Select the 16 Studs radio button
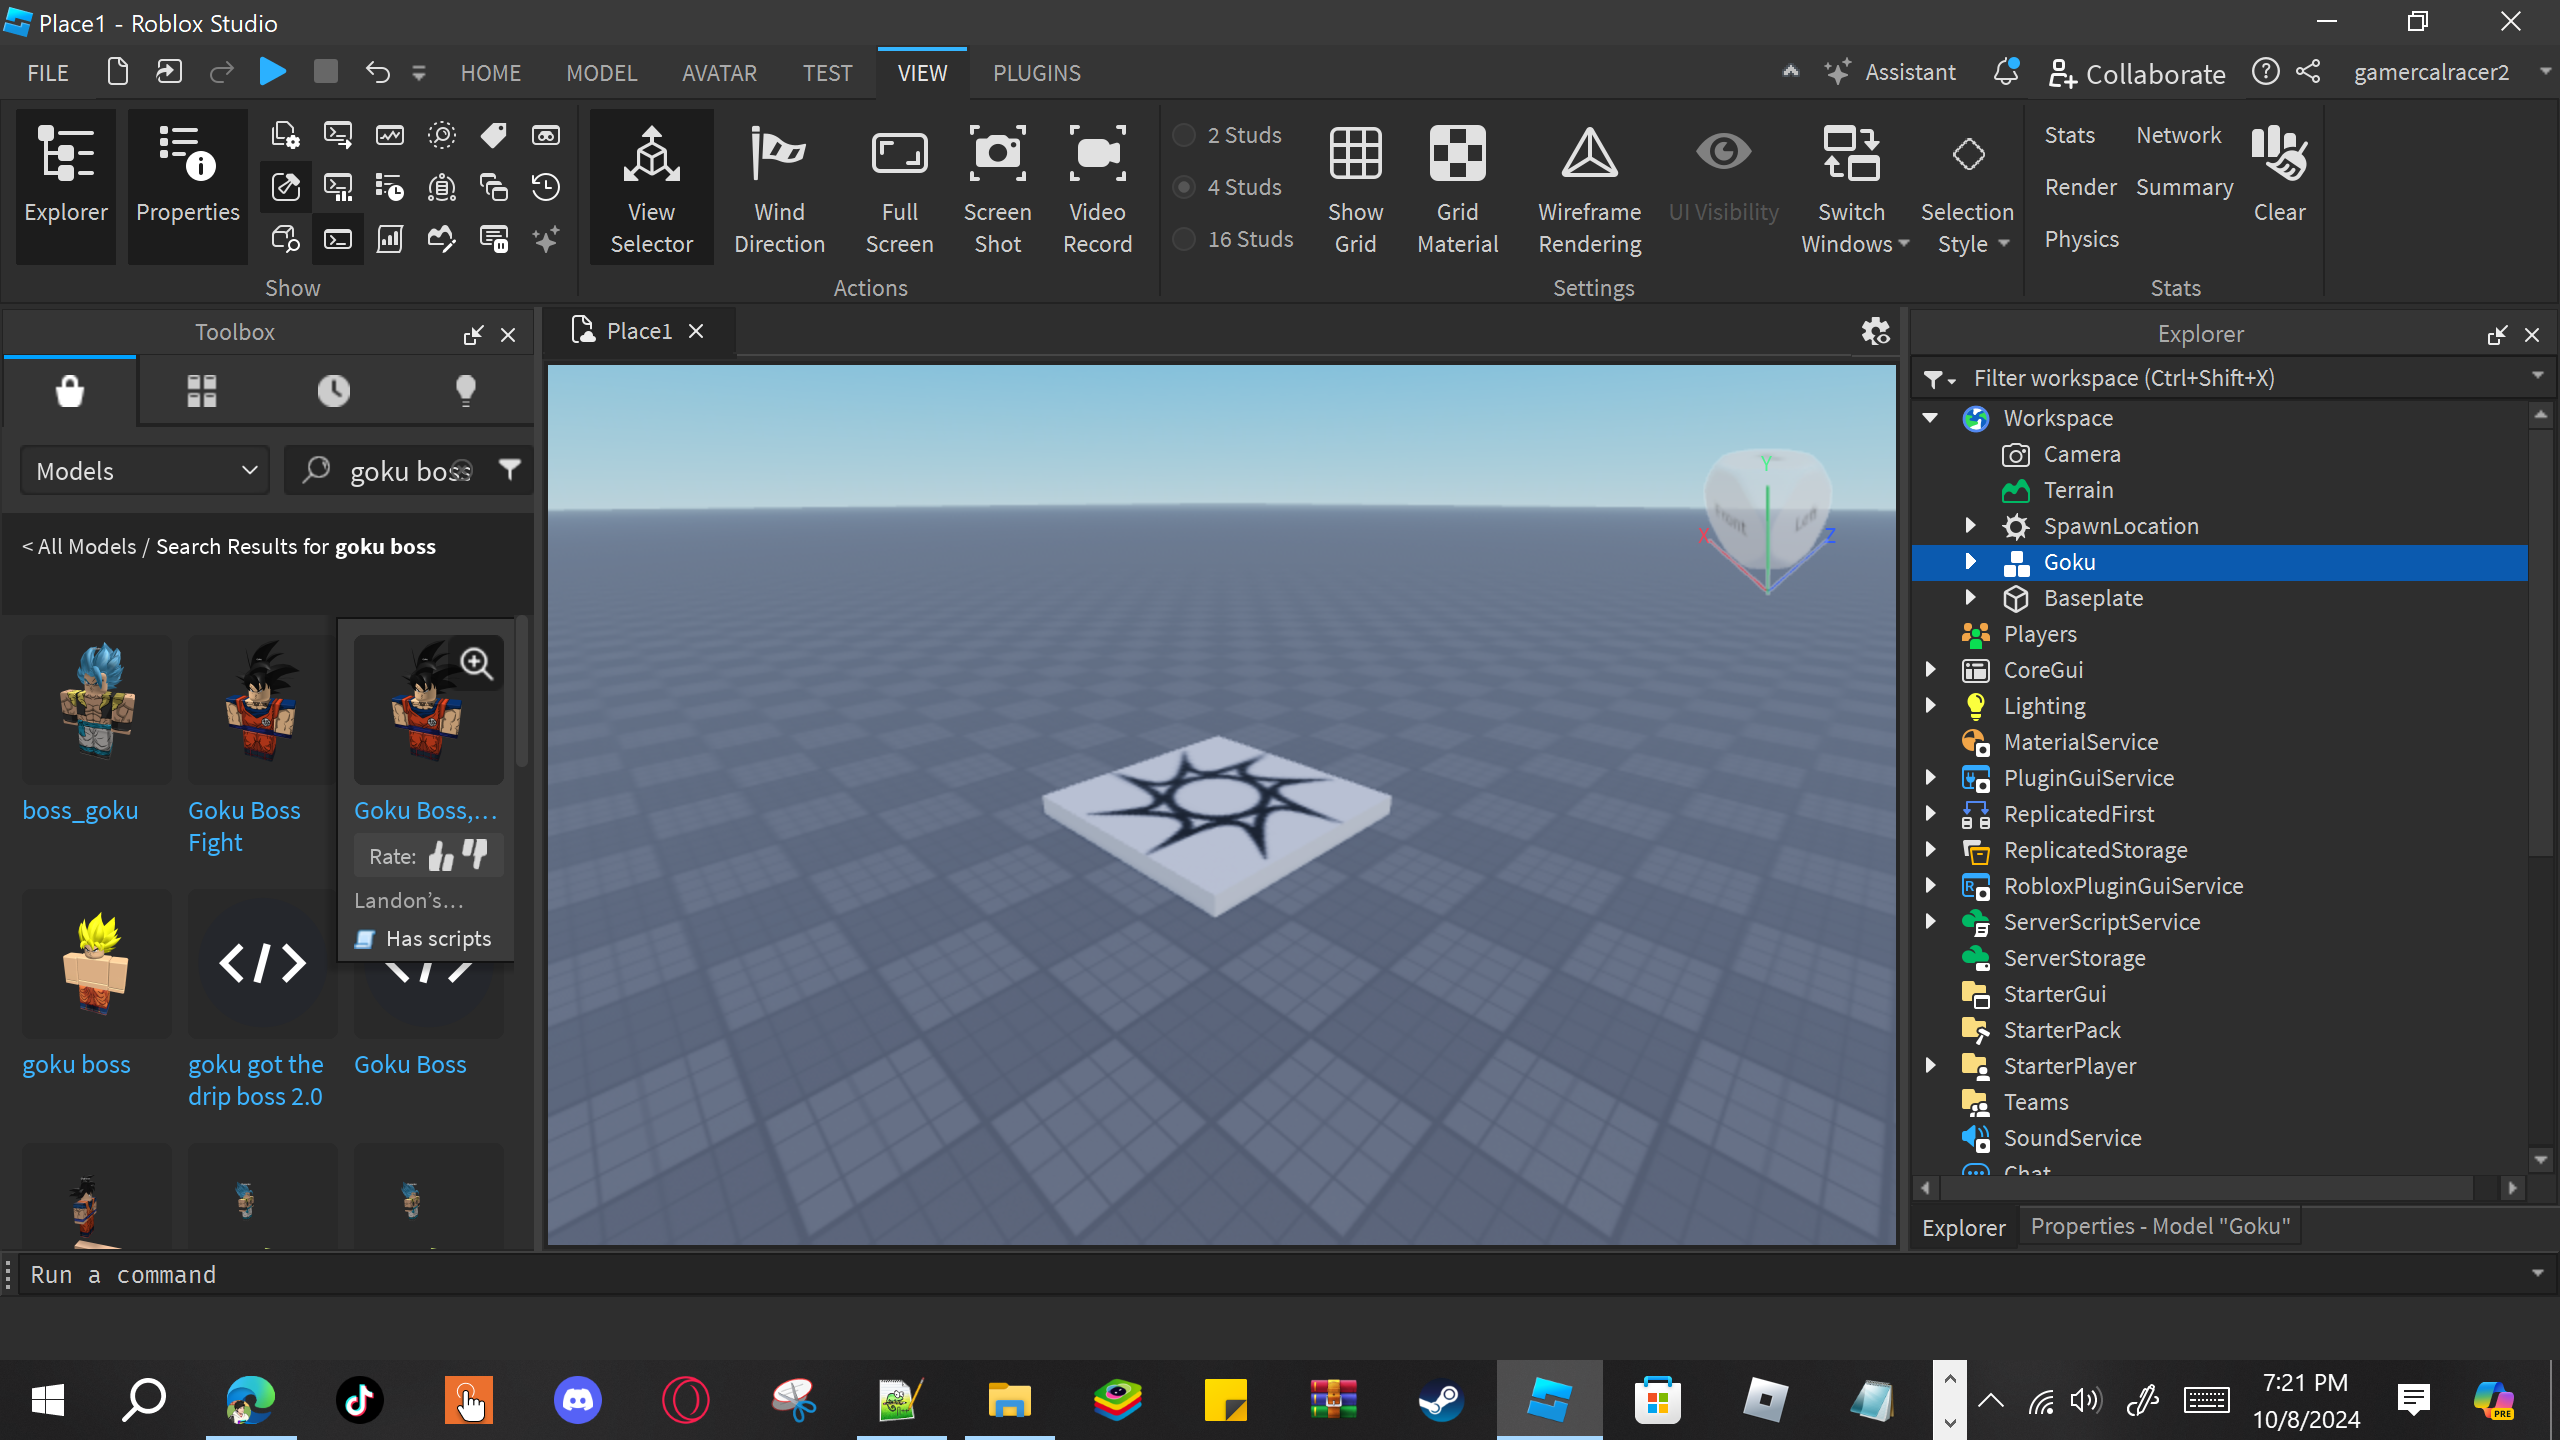The image size is (2560, 1440). pyautogui.click(x=1184, y=239)
